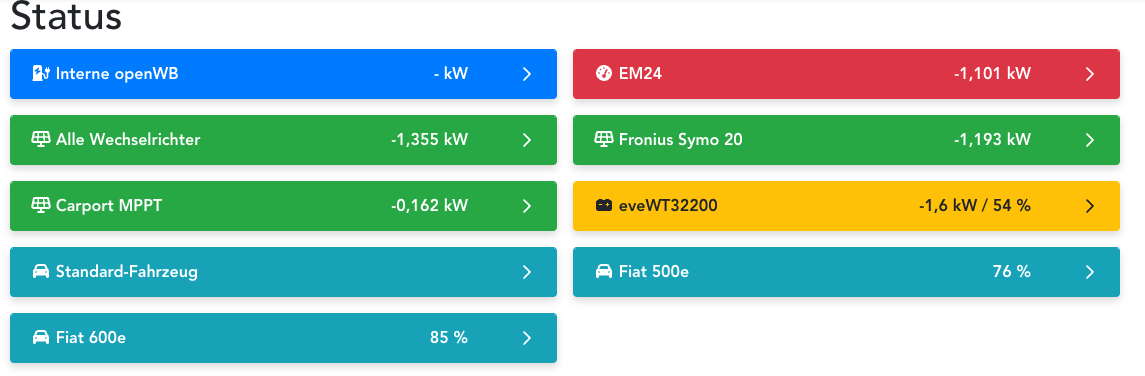Viewport: 1145px width, 376px height.
Task: Click the -1,193 kW value
Action: (992, 139)
